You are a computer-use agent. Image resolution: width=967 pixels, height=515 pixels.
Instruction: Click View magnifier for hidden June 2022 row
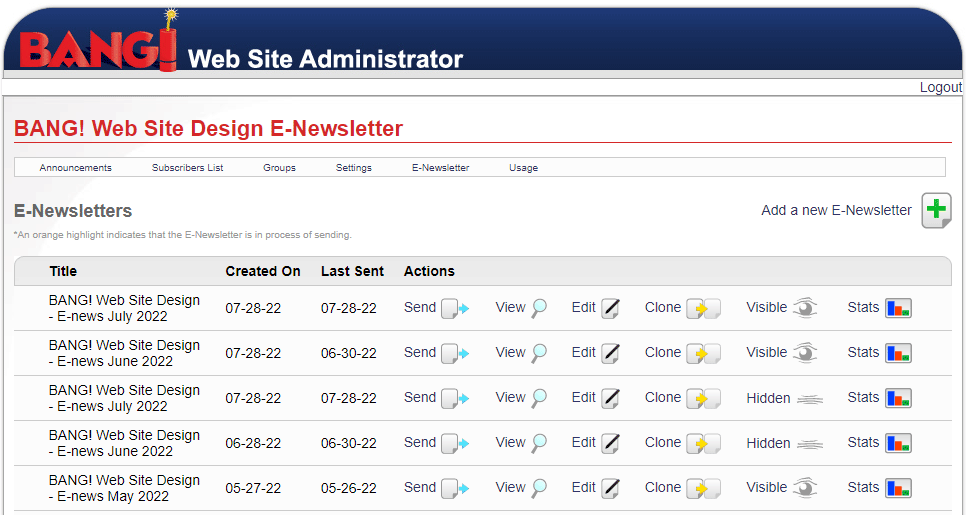[539, 443]
